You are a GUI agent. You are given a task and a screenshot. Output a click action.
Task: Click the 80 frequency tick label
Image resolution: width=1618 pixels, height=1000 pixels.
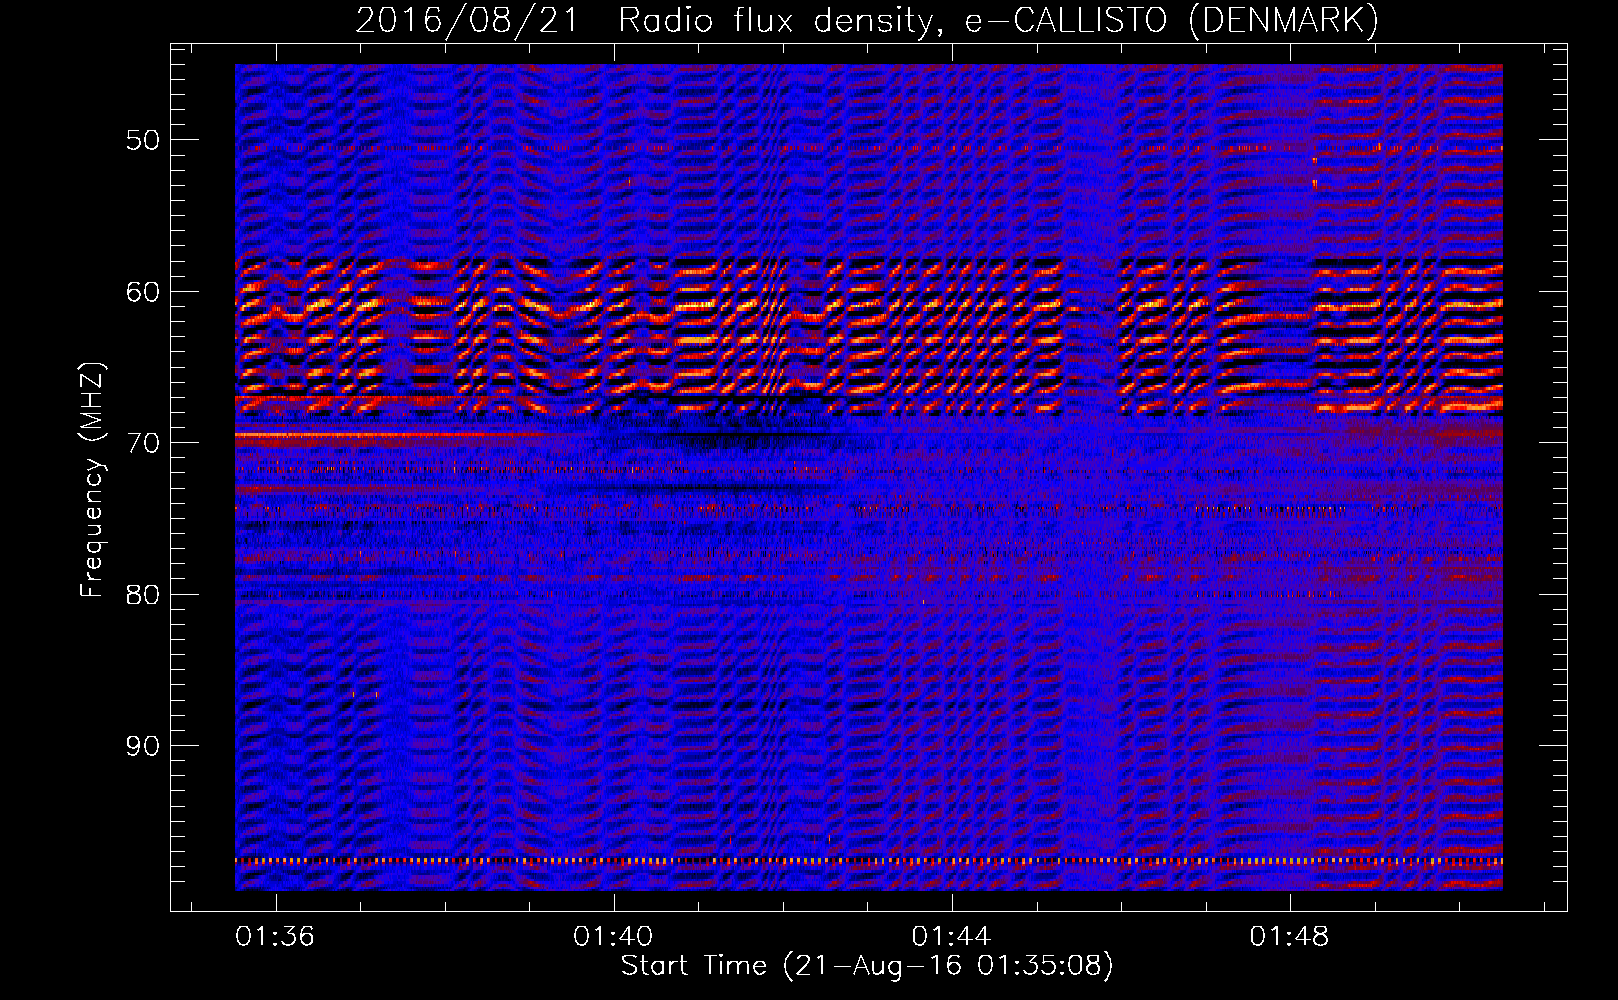(143, 595)
